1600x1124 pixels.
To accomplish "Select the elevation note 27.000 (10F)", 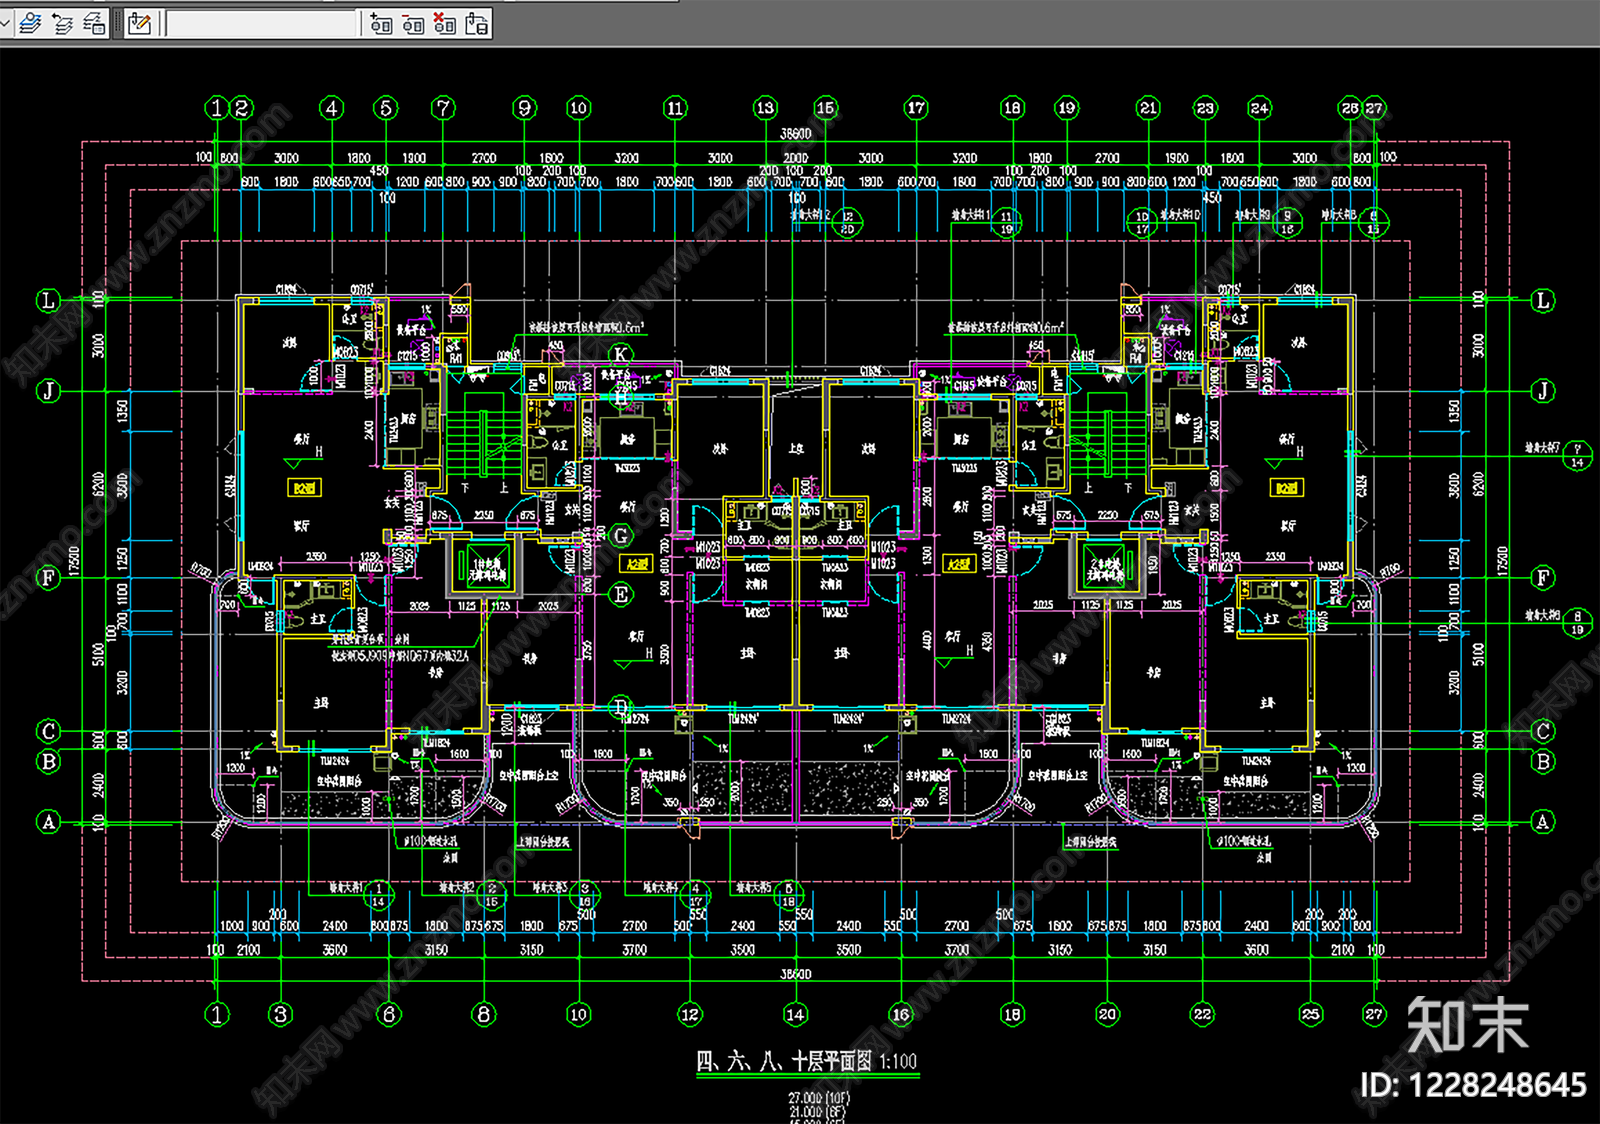I will pos(819,1098).
